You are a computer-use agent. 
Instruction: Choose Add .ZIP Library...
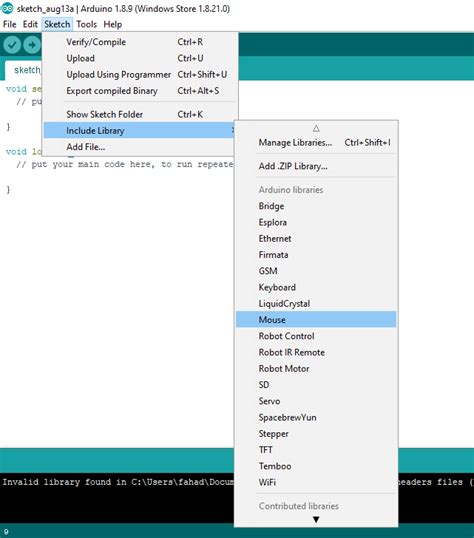[x=316, y=166]
